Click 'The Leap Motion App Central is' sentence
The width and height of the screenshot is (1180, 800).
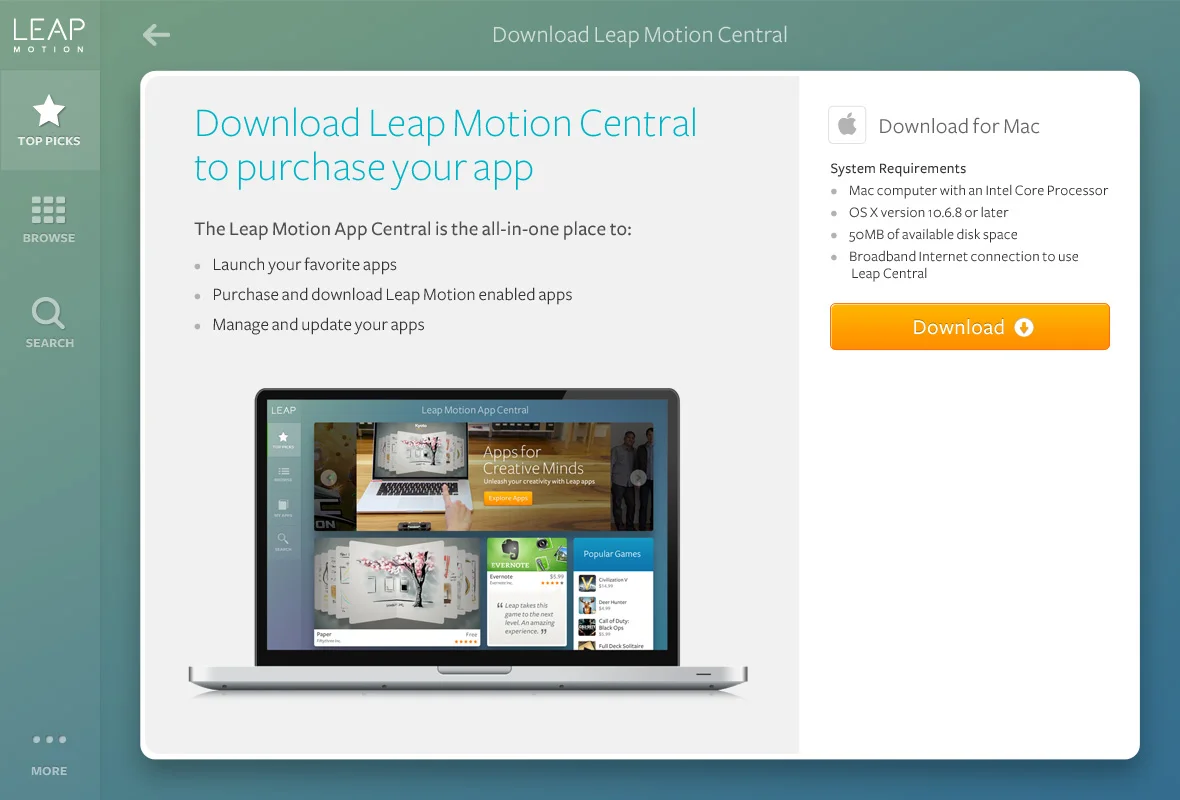412,229
